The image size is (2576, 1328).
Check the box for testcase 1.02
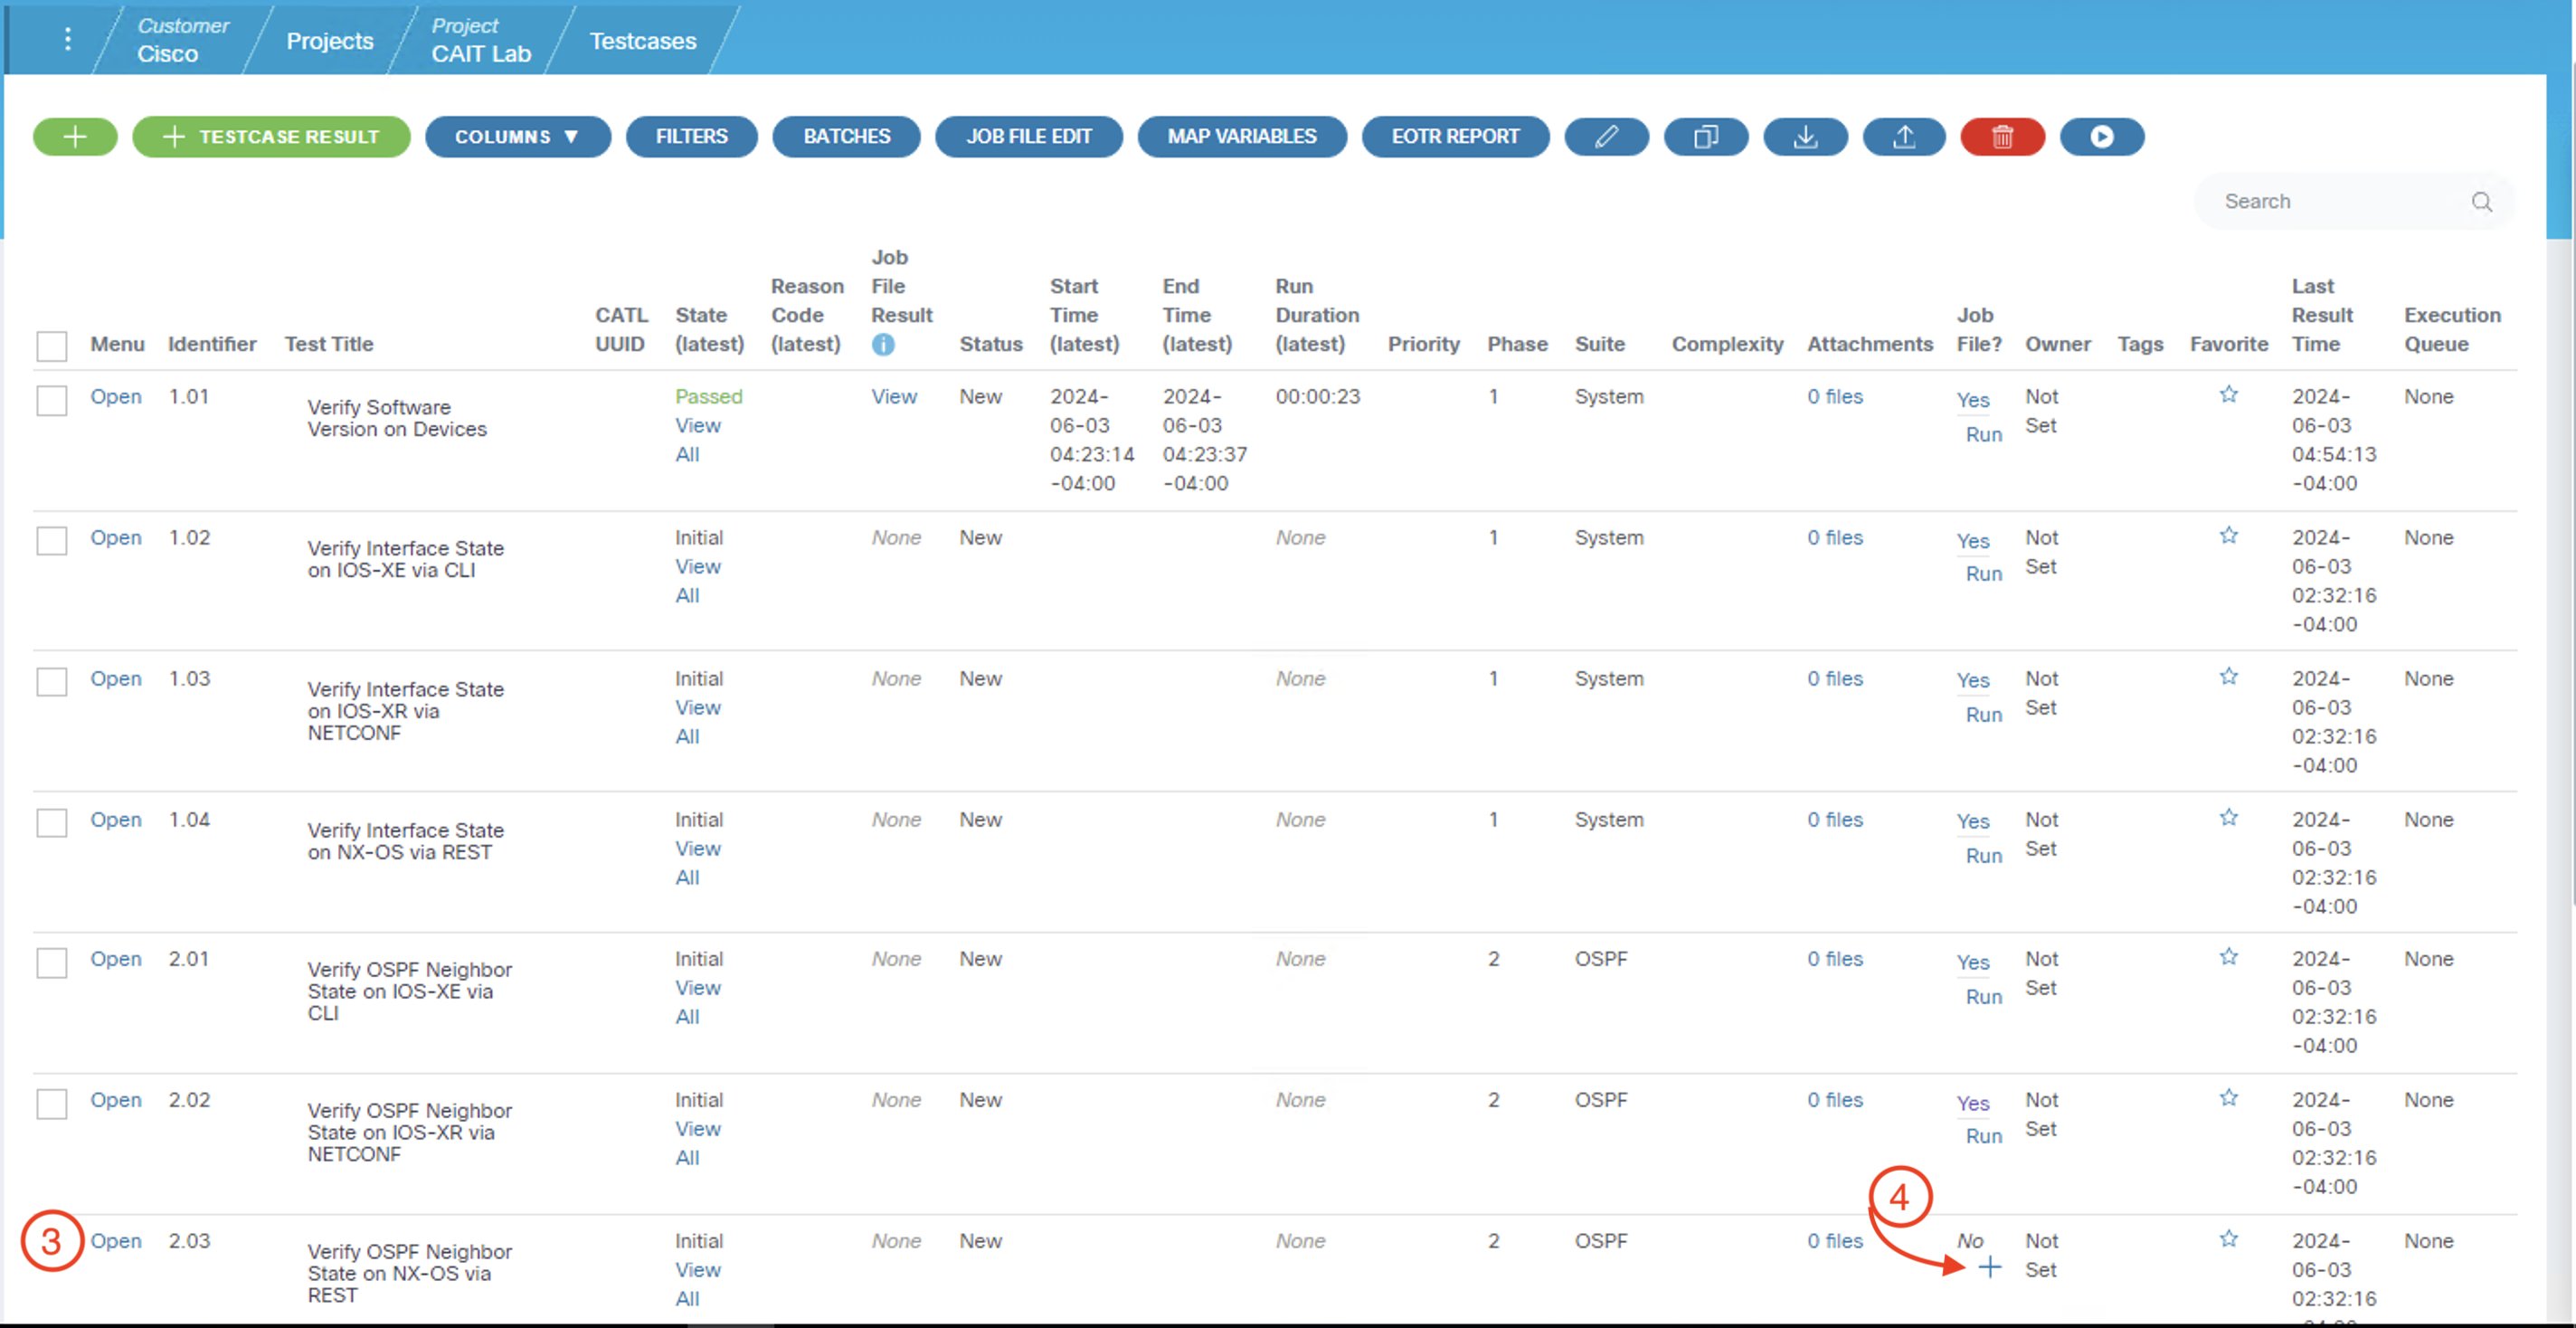click(52, 541)
